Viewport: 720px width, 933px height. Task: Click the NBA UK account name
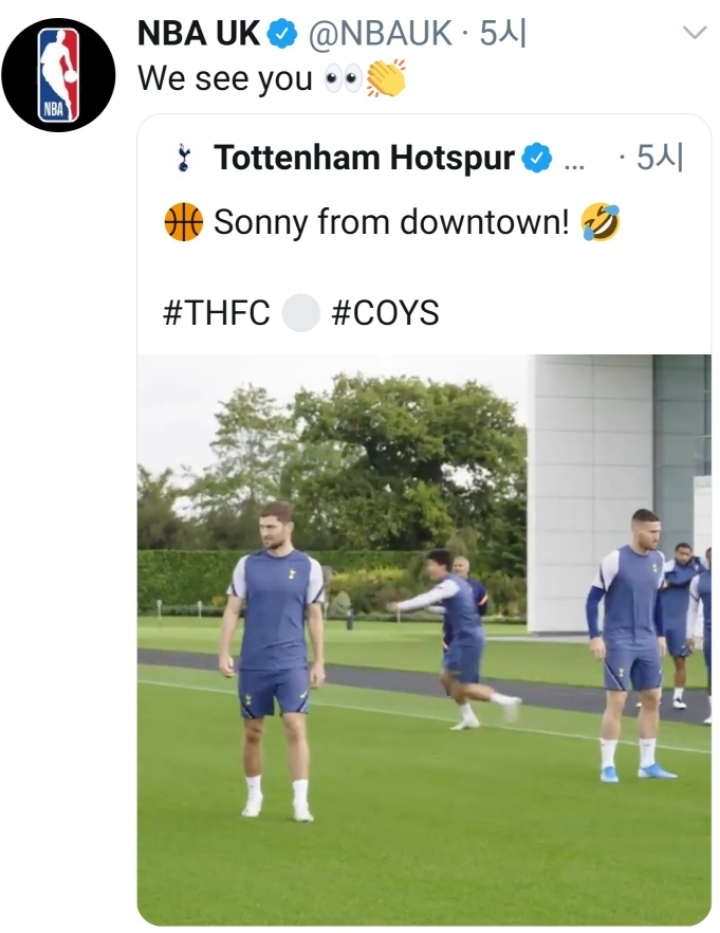(199, 34)
